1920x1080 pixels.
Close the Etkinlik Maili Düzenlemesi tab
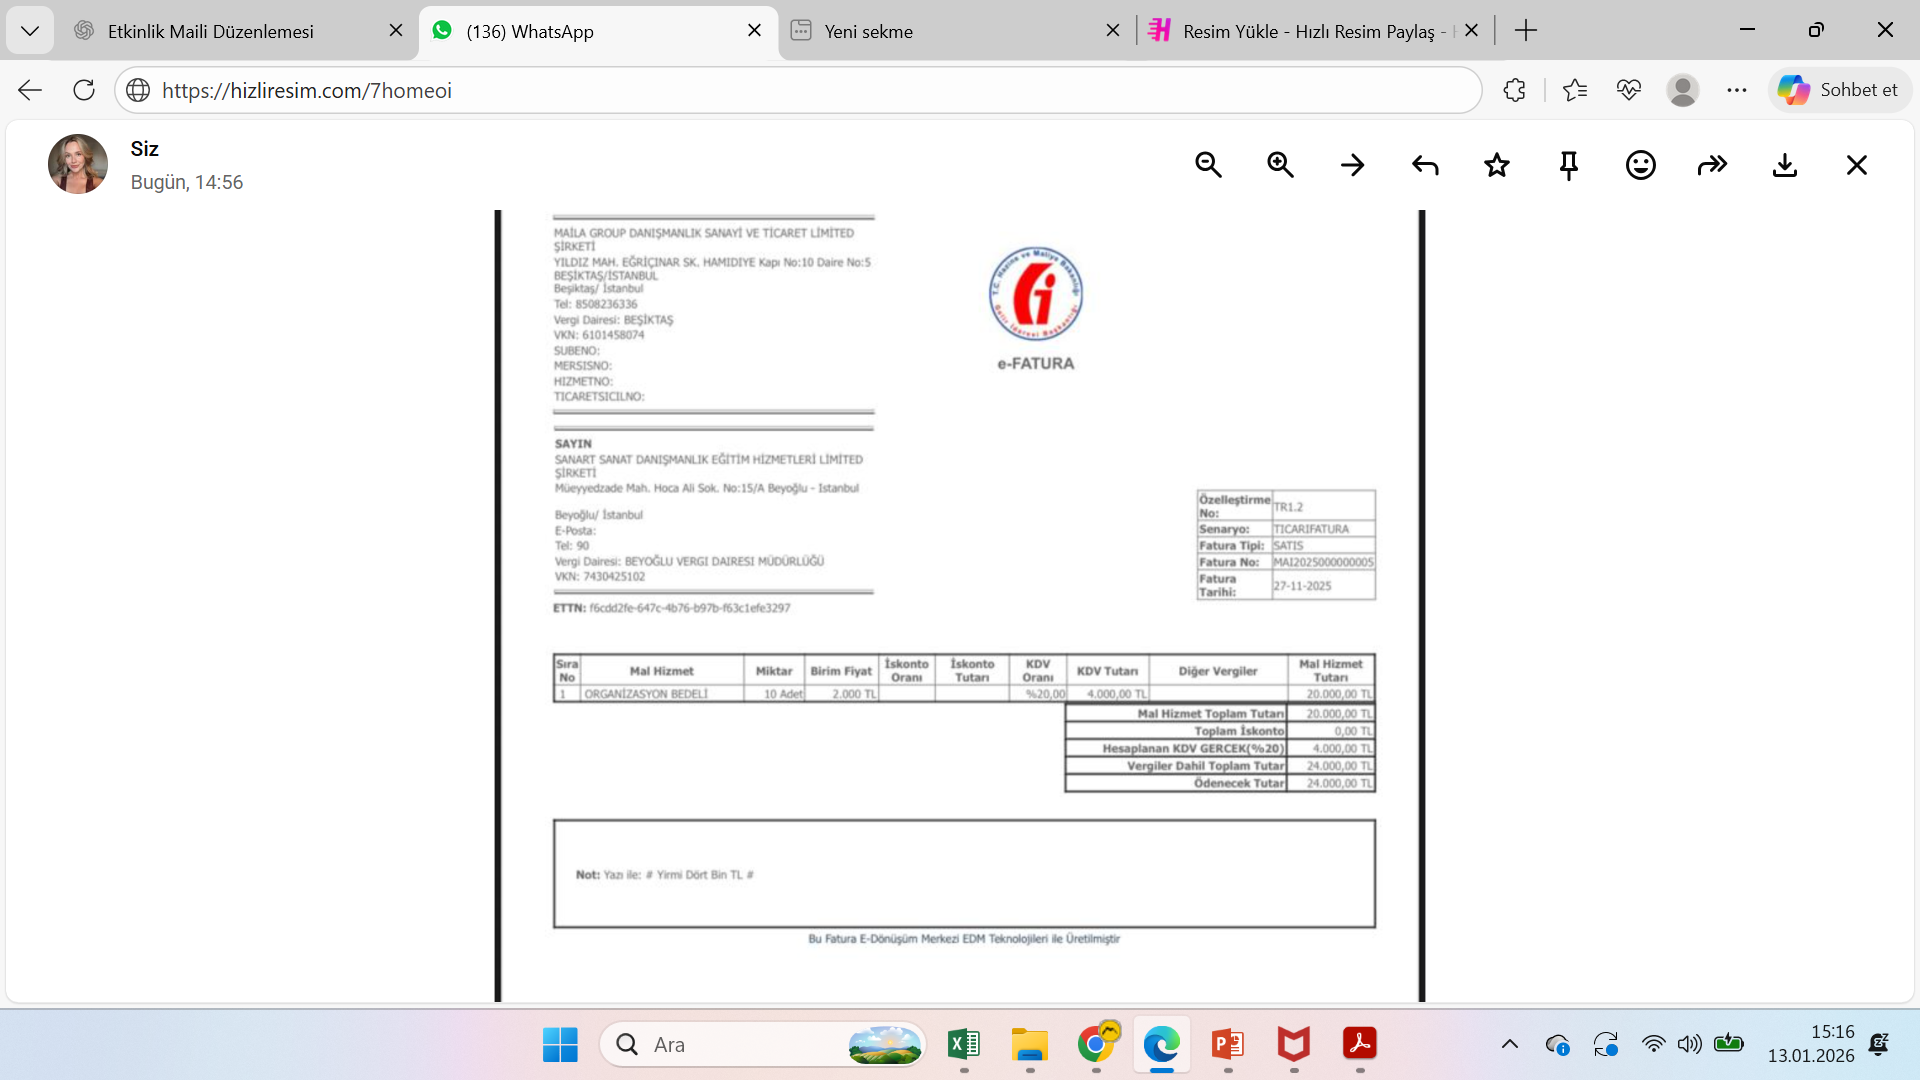click(x=396, y=30)
